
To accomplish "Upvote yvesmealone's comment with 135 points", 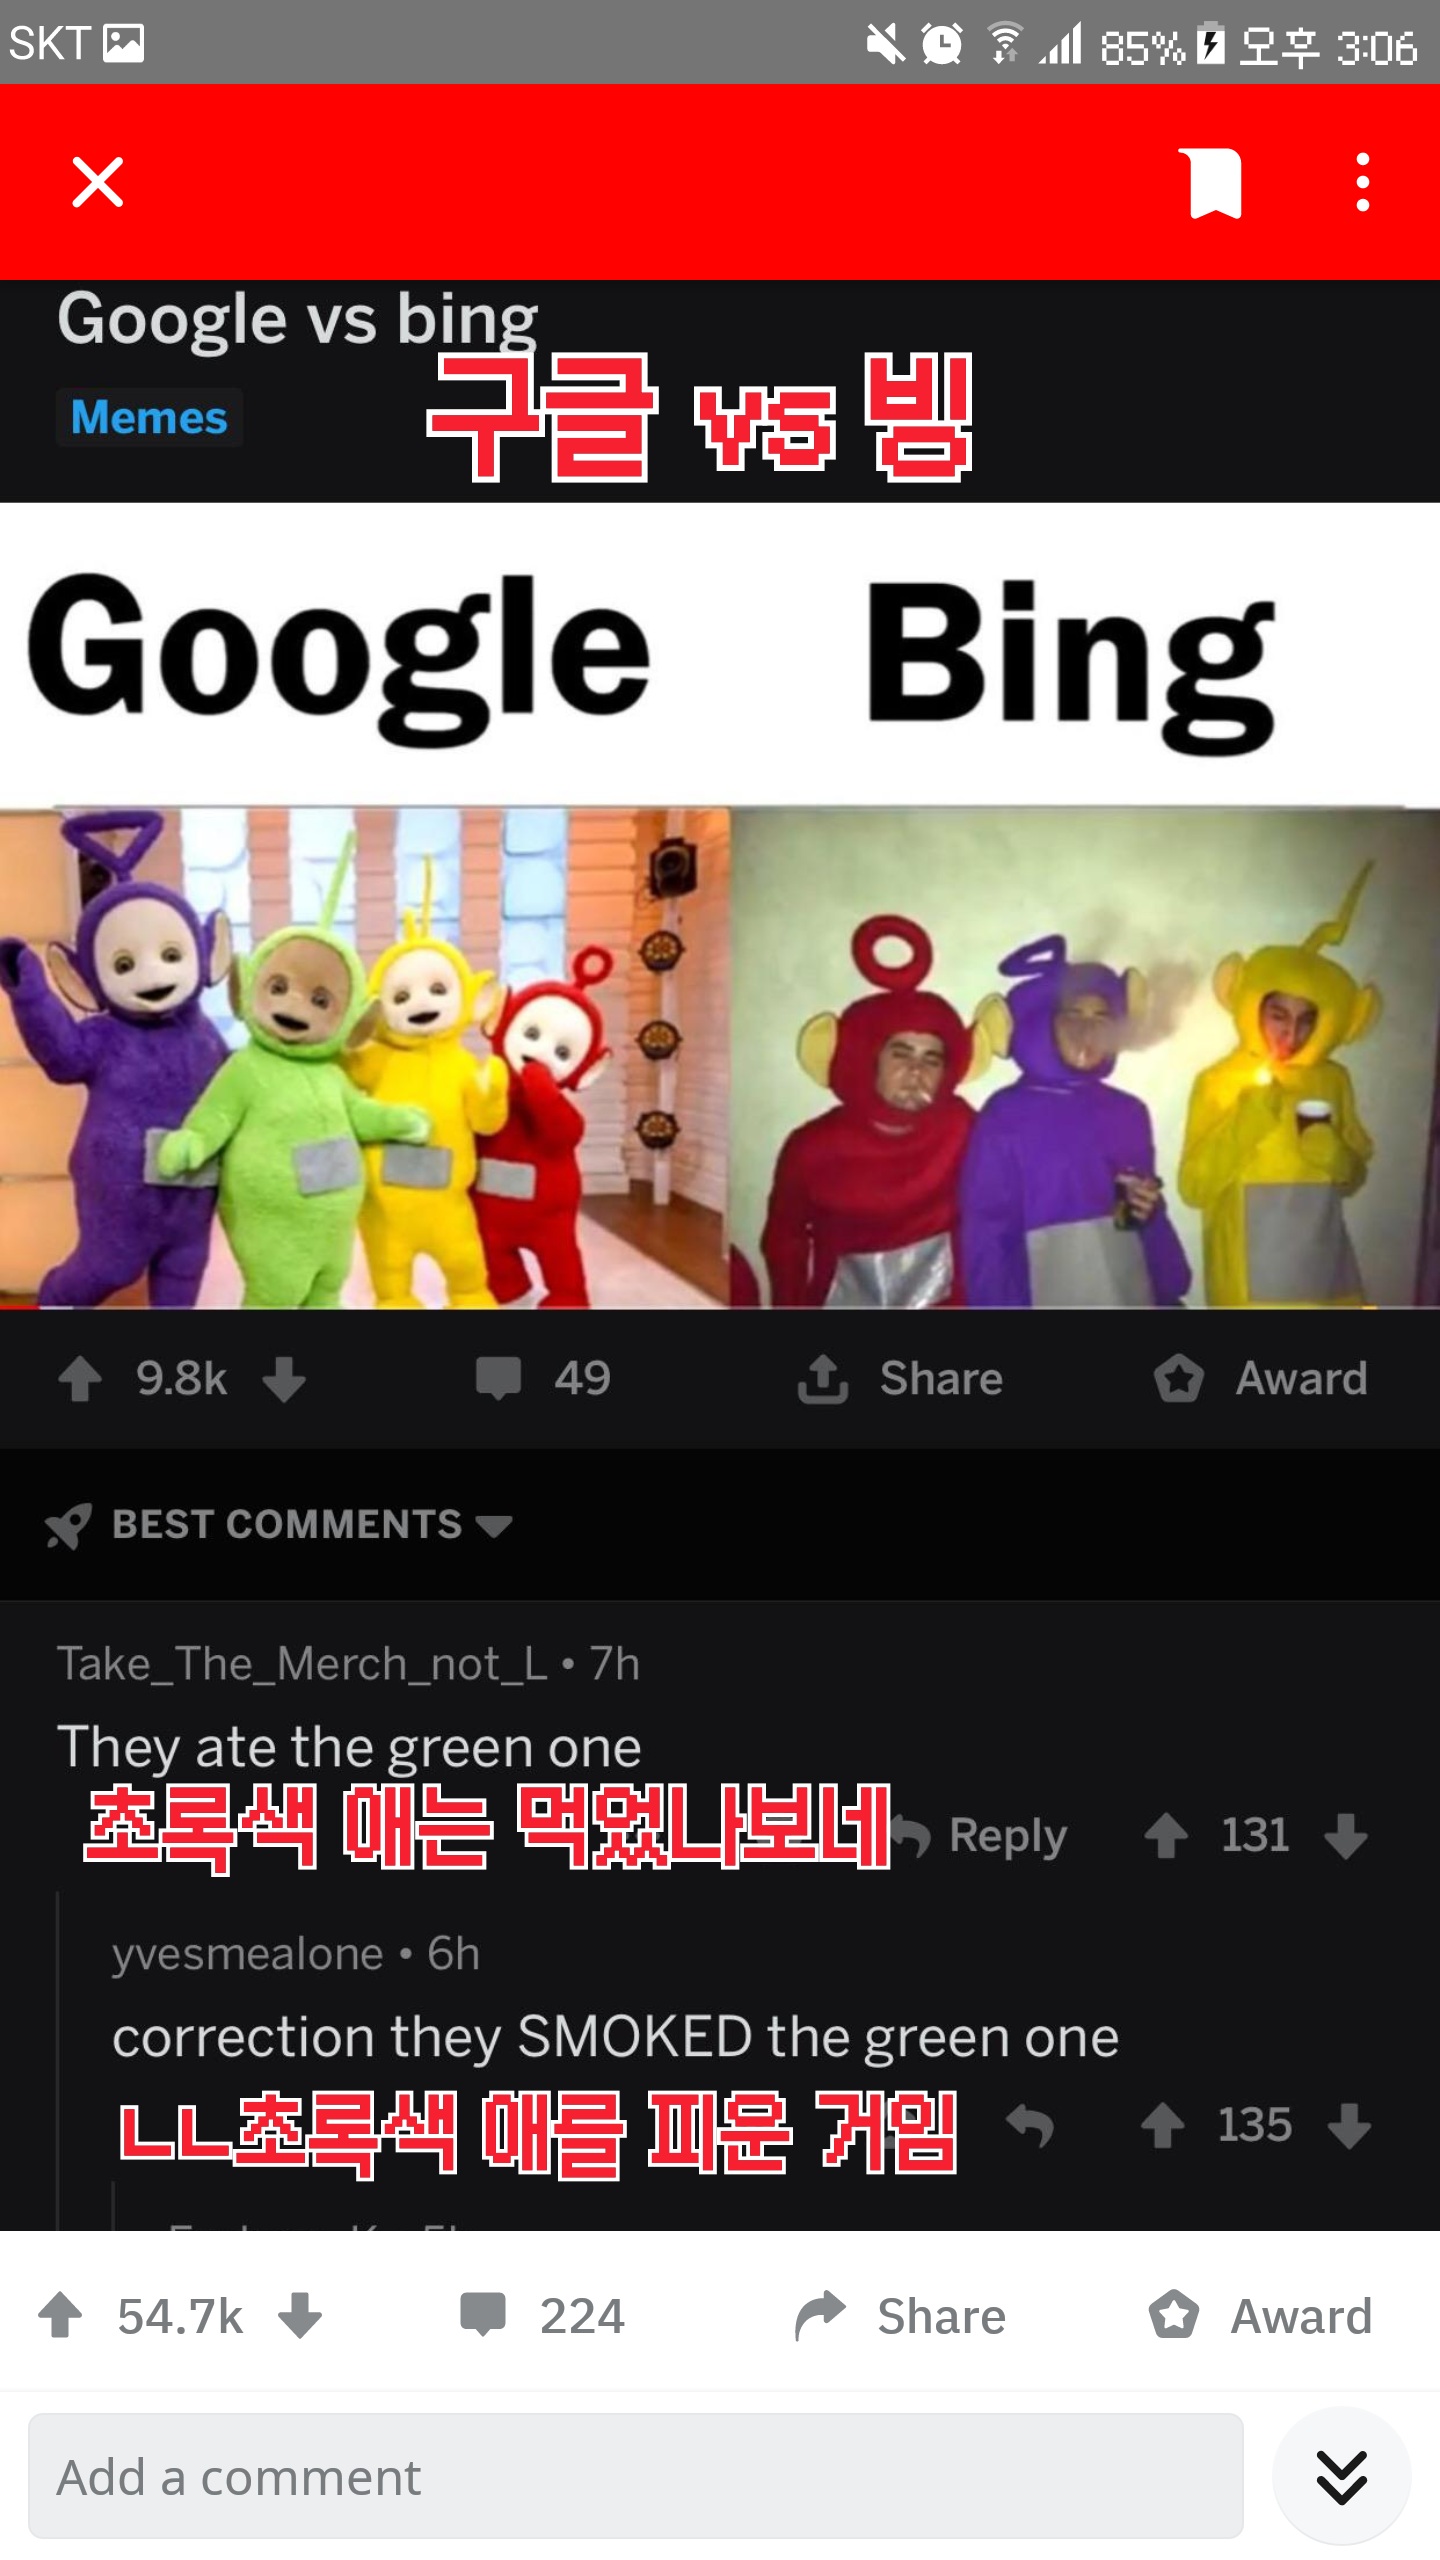I will pos(1162,2125).
